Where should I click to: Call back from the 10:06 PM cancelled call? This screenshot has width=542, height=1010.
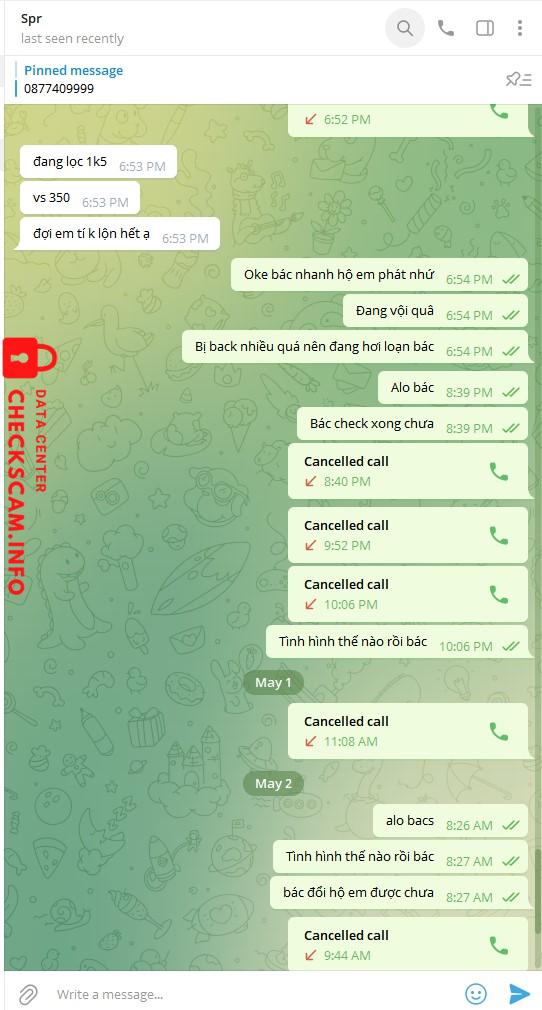tap(499, 594)
